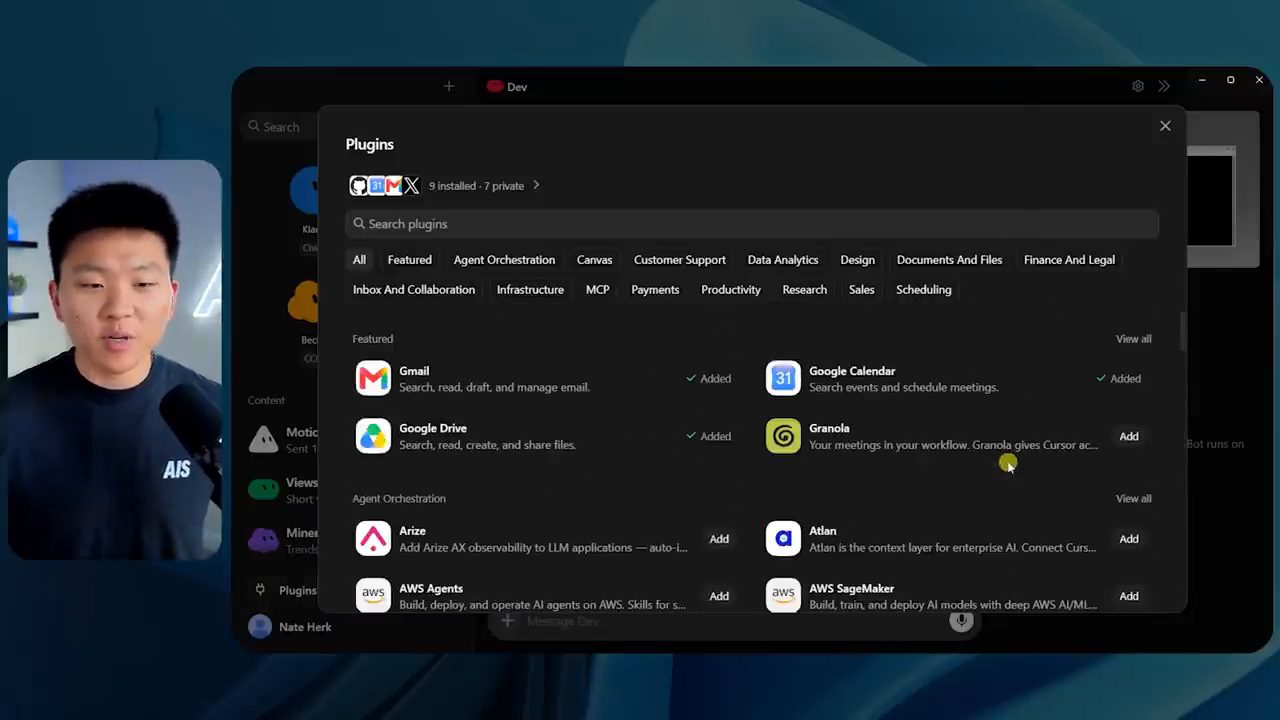1280x720 pixels.
Task: Click the X icon in installed plugins
Action: click(x=411, y=186)
